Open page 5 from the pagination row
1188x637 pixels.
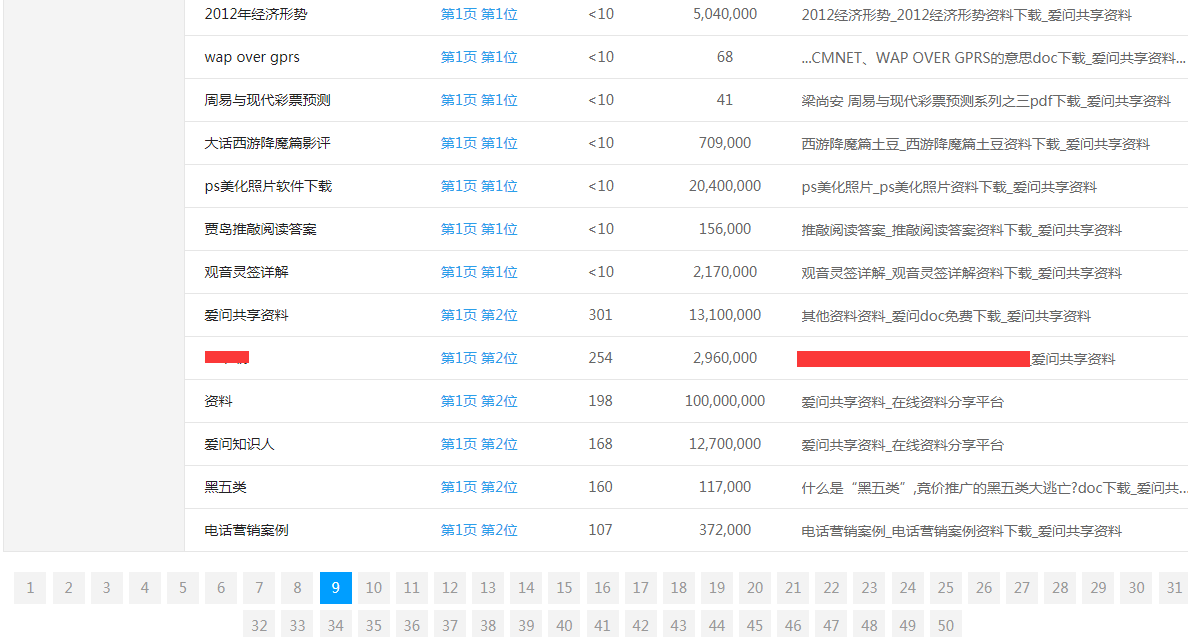click(182, 588)
